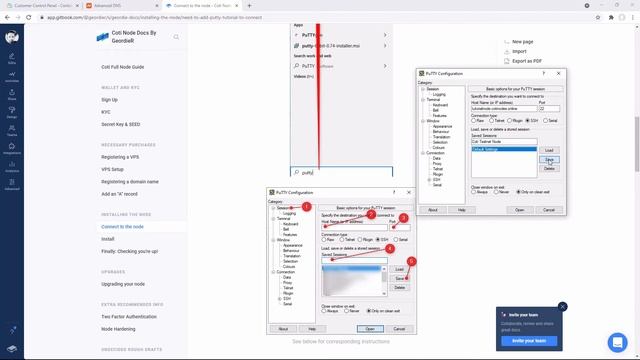
Task: Click the Saved Sessions name field, upper PuTTY
Action: (x=504, y=142)
